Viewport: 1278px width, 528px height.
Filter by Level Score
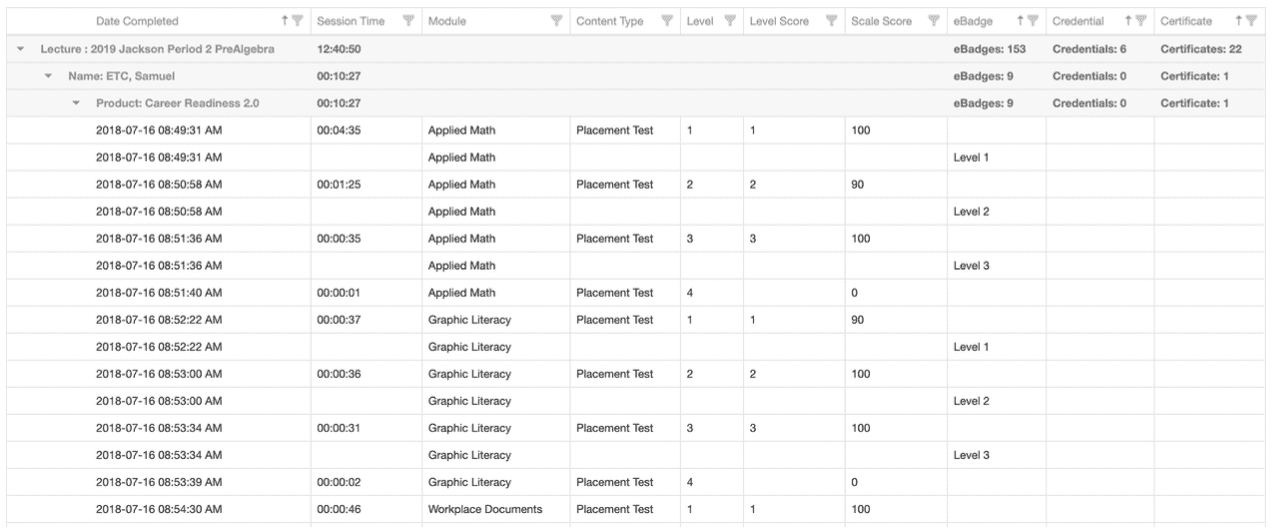coord(827,22)
